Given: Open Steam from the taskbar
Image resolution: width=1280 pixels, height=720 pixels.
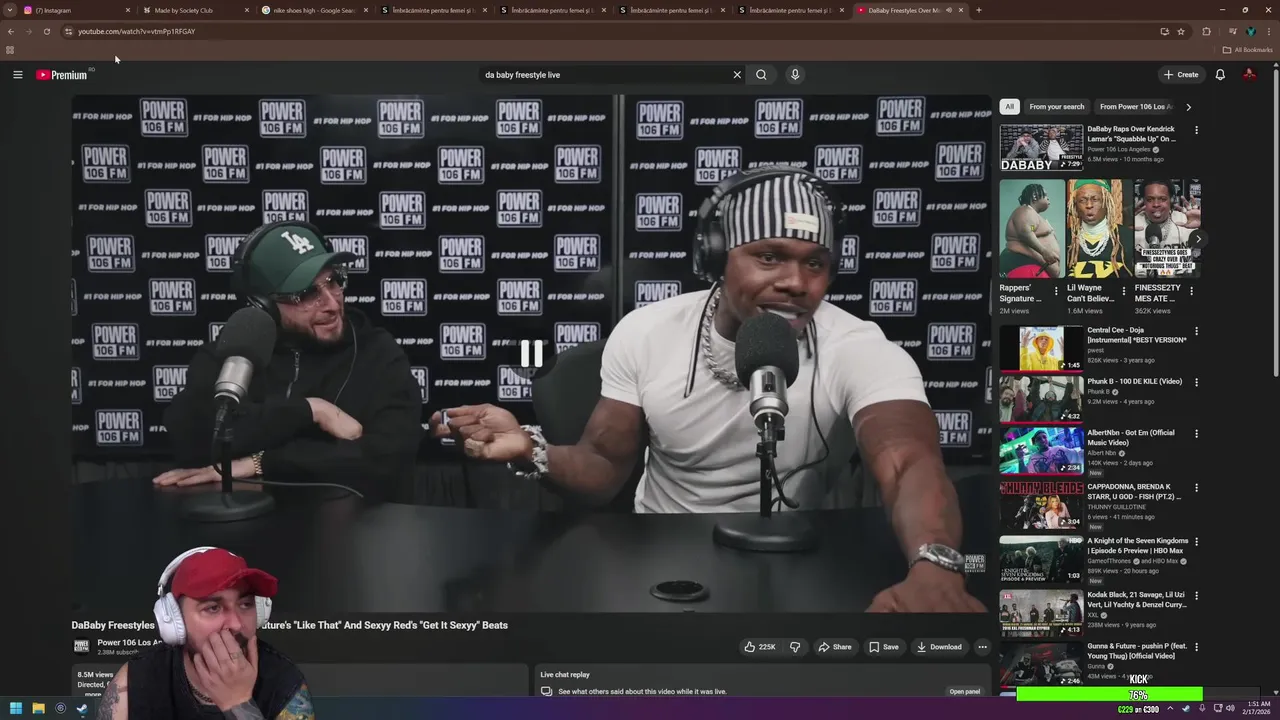Looking at the screenshot, I should coord(82,709).
